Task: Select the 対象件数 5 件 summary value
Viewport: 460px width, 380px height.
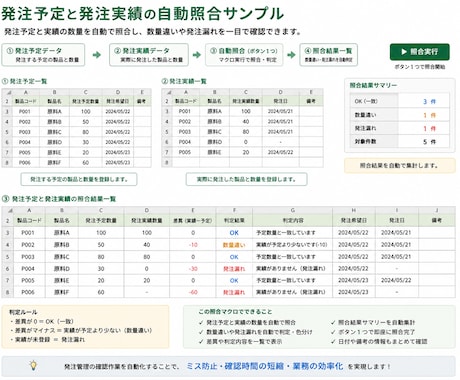Action: pyautogui.click(x=429, y=142)
